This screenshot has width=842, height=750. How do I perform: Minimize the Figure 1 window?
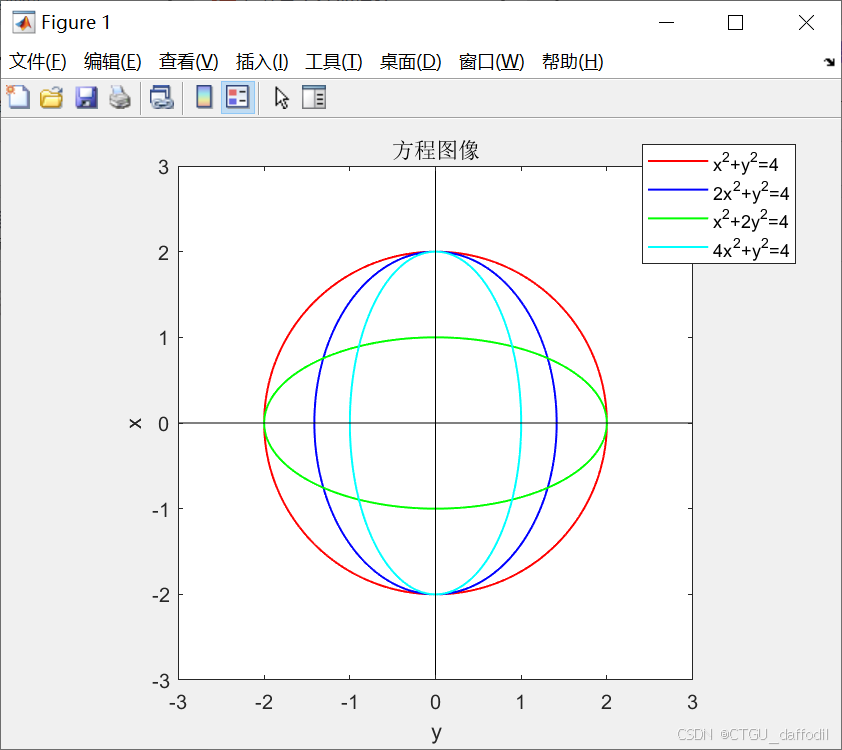tap(666, 23)
